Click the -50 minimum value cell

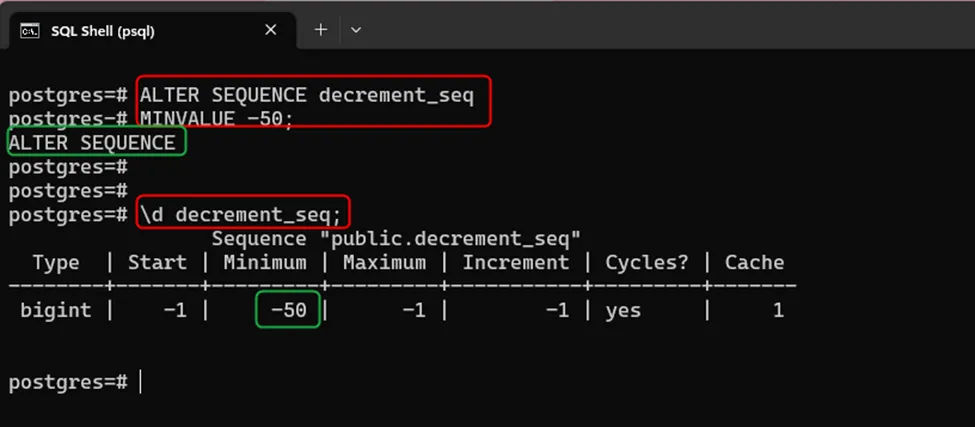[x=289, y=311]
